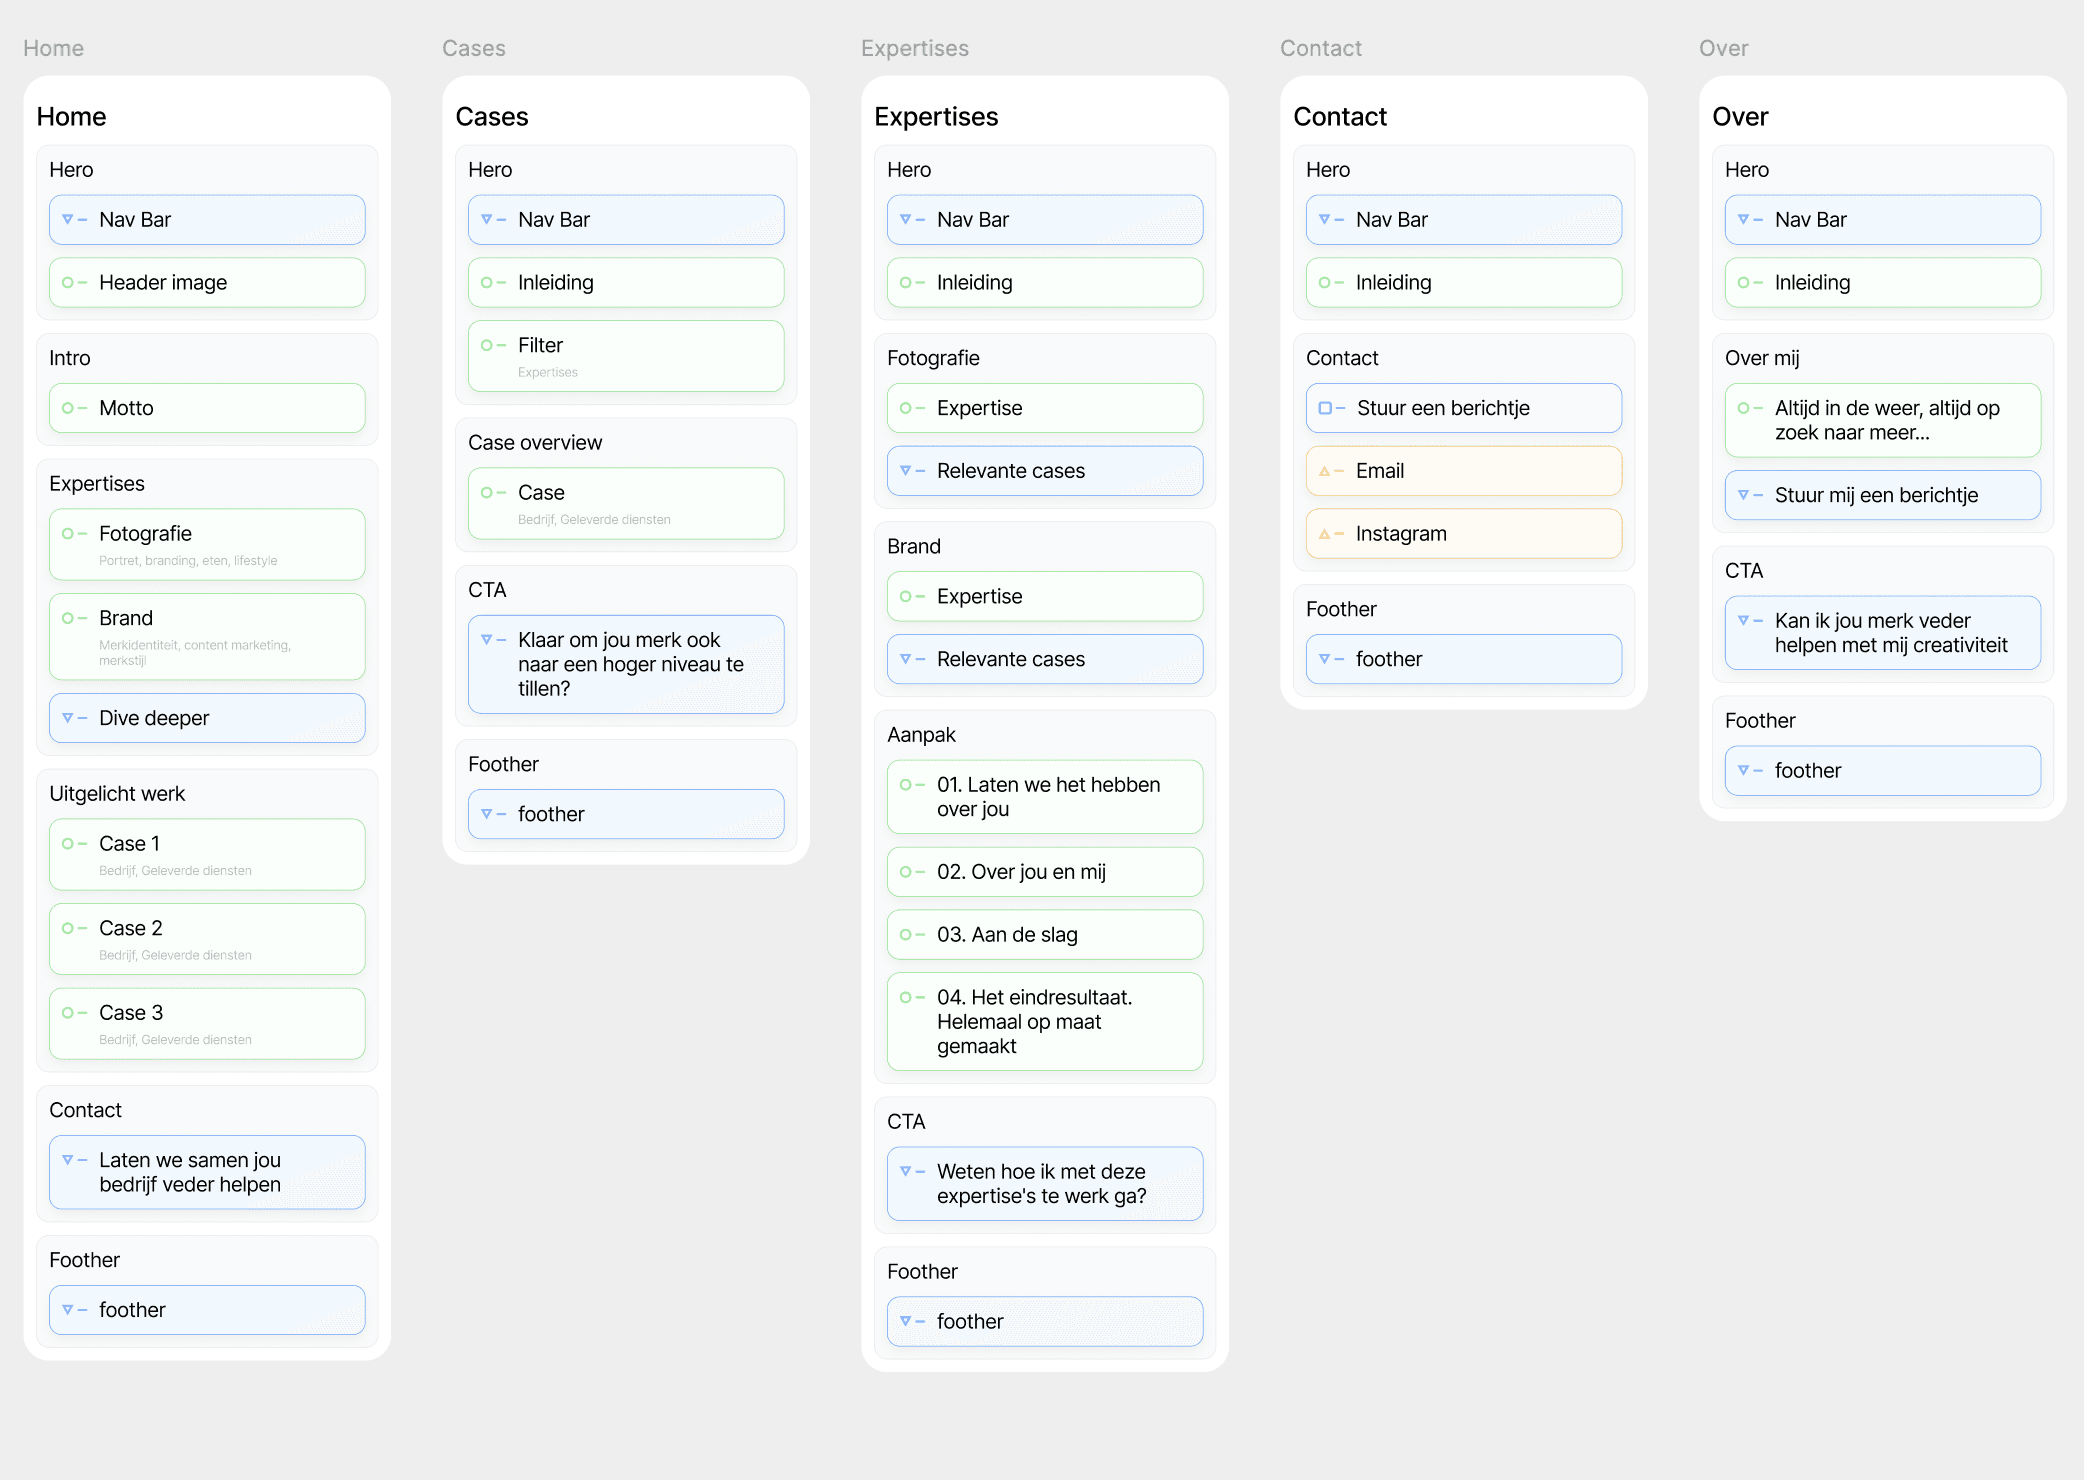
Task: Click the green circle icon beside 03. Aan de slag
Action: click(x=906, y=935)
